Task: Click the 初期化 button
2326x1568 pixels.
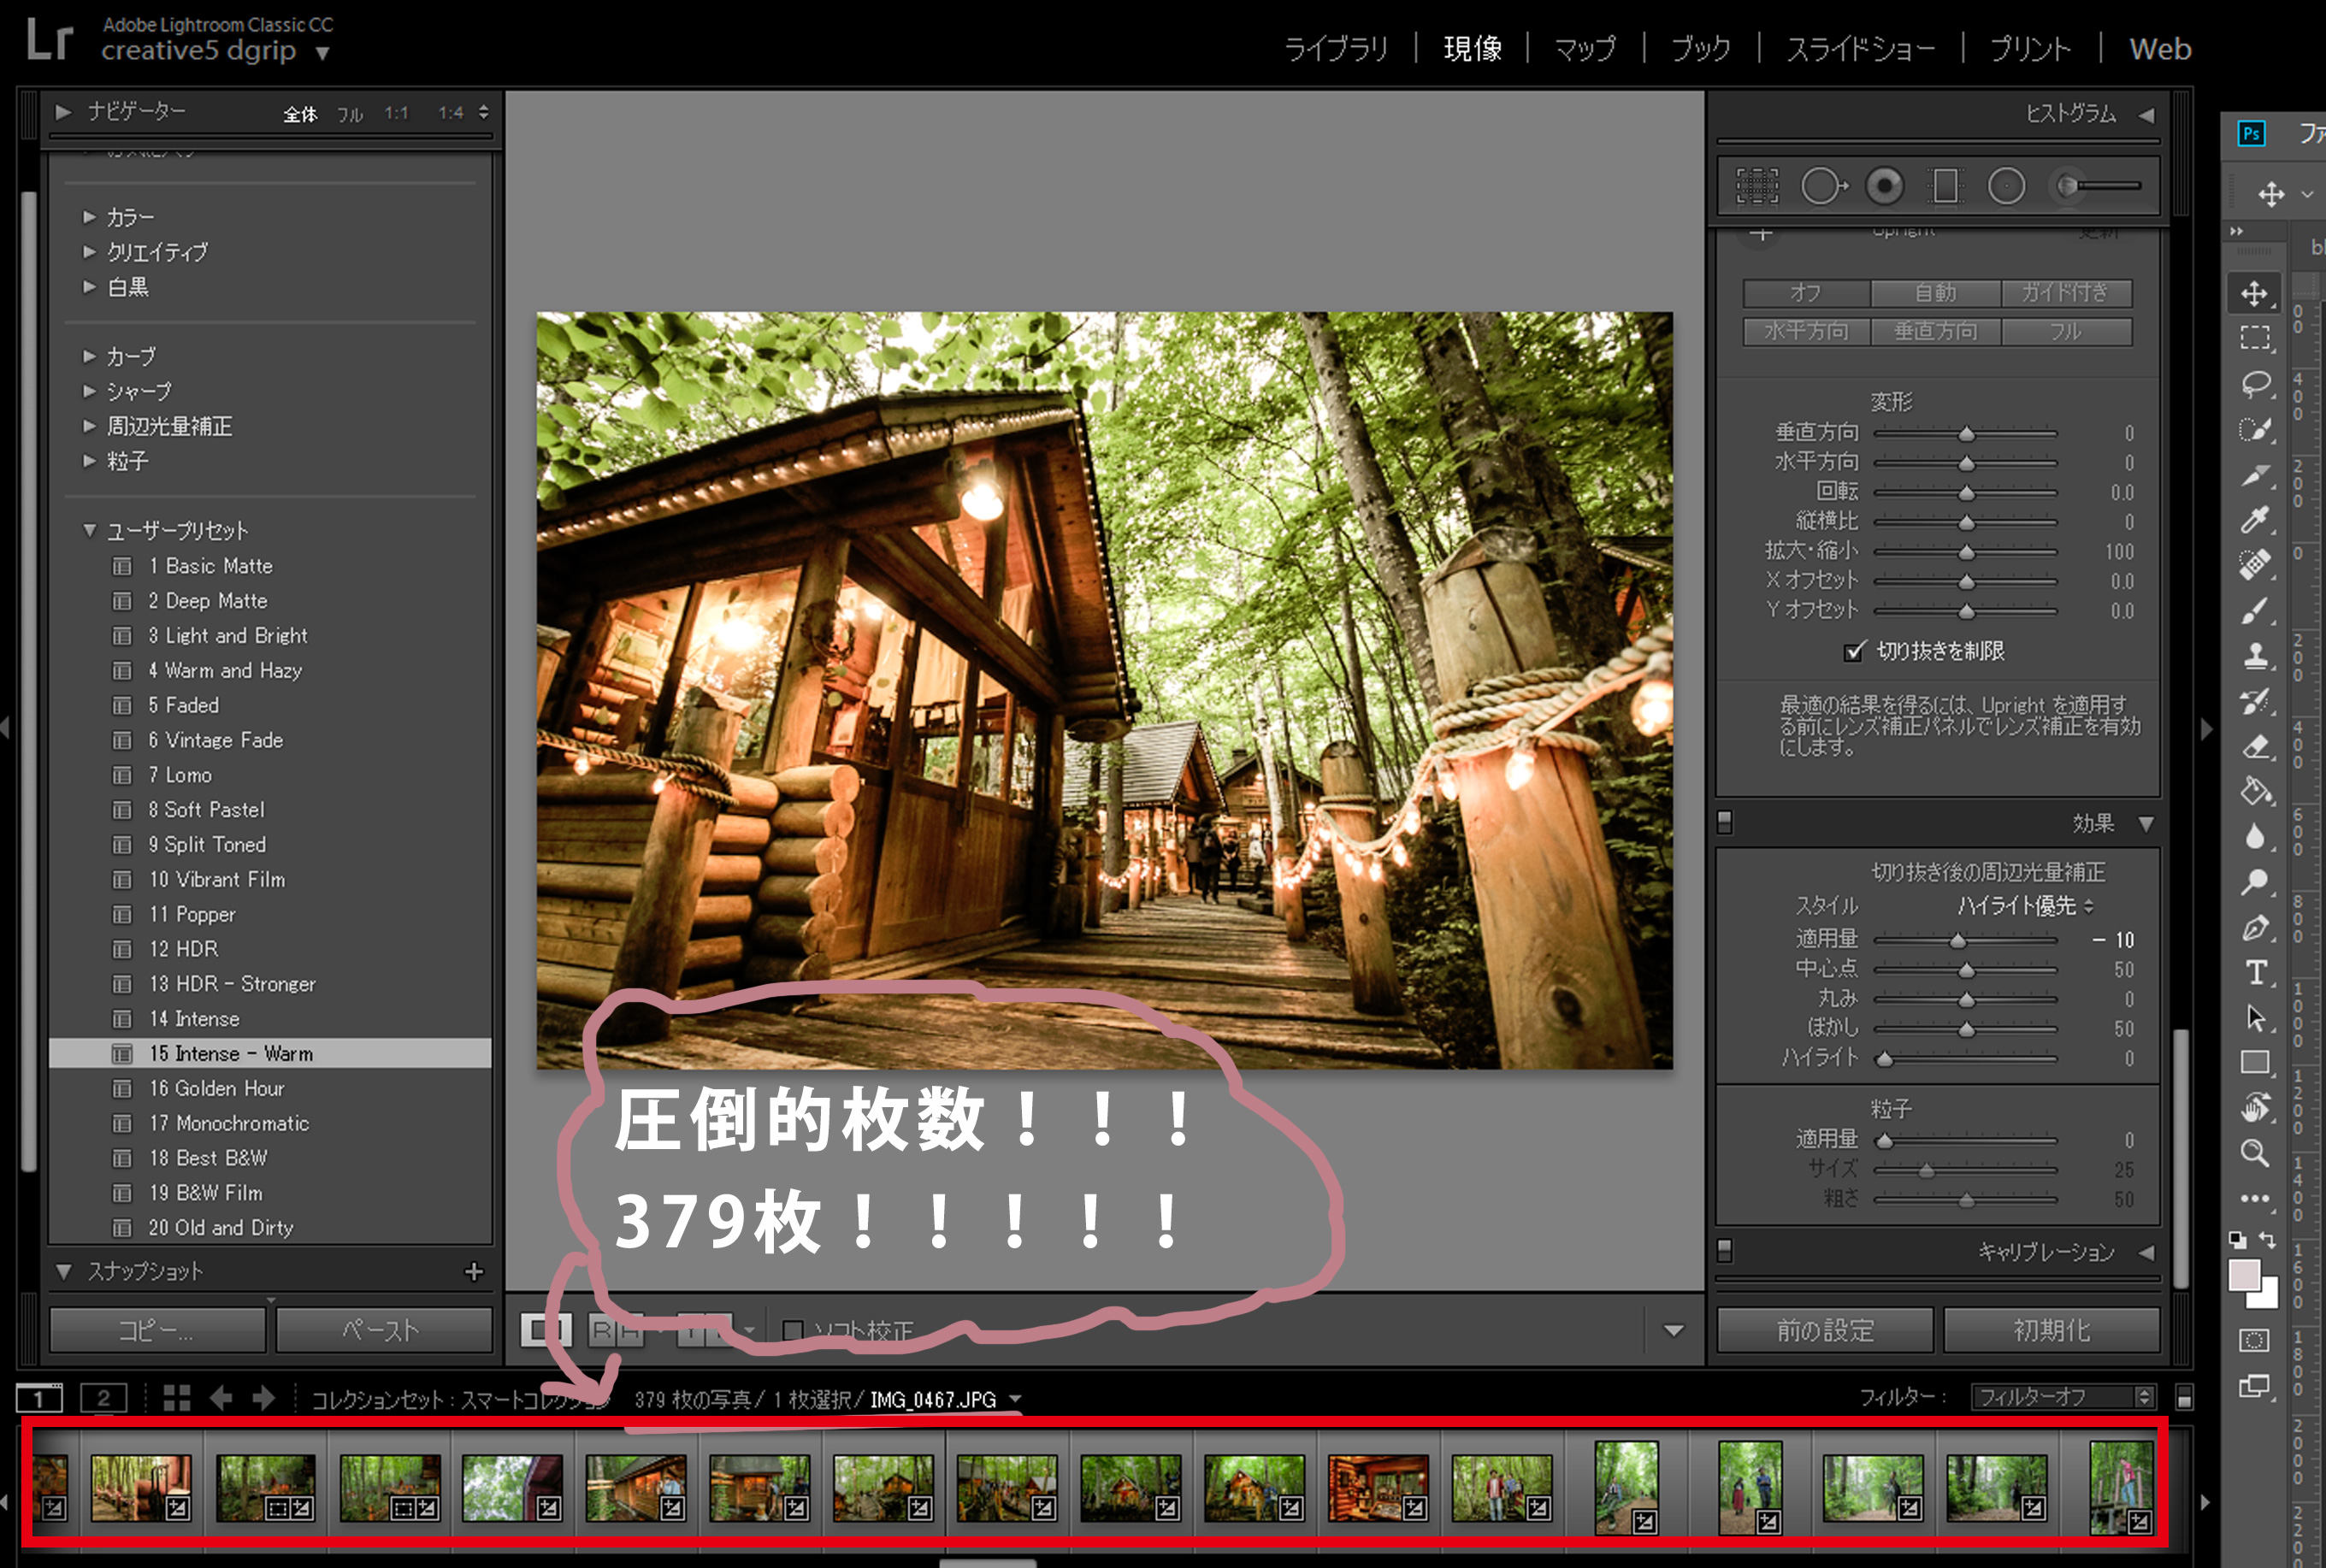Action: [2051, 1330]
